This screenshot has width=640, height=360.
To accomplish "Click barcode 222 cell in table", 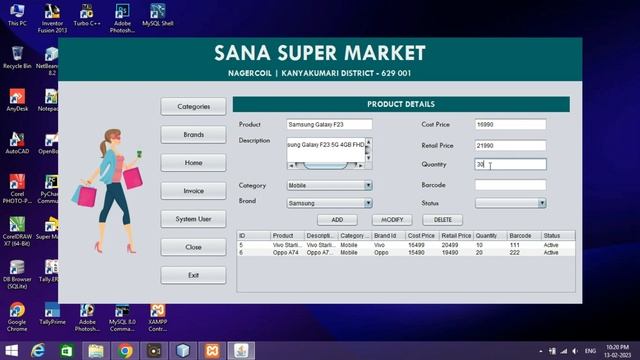I will click(524, 253).
